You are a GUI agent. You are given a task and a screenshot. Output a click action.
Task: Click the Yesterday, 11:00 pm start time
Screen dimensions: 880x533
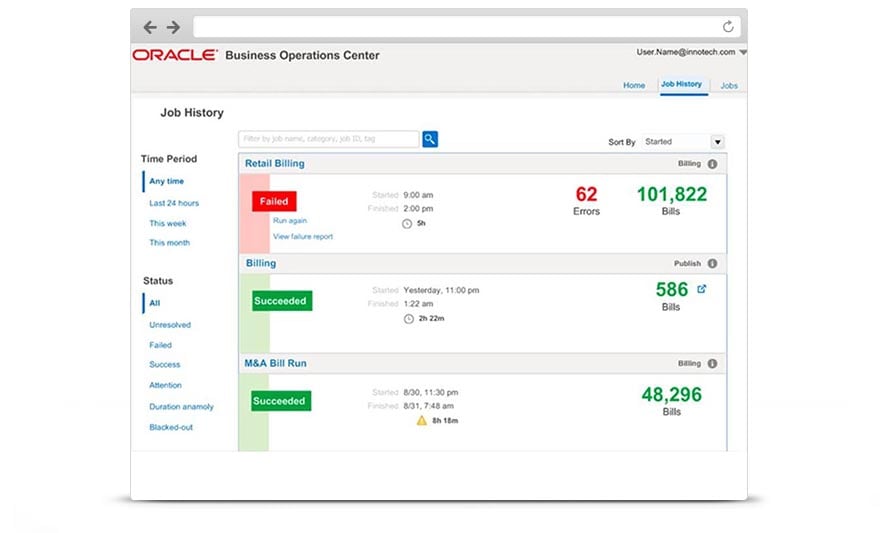click(441, 291)
